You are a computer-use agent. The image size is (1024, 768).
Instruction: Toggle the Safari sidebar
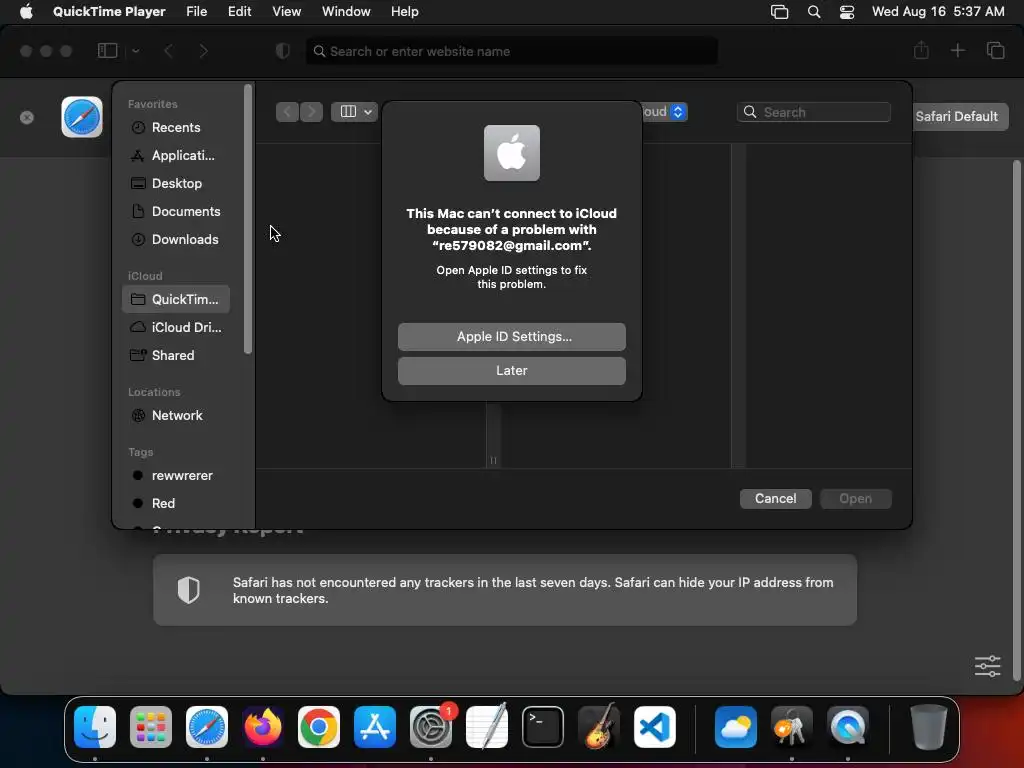107,51
